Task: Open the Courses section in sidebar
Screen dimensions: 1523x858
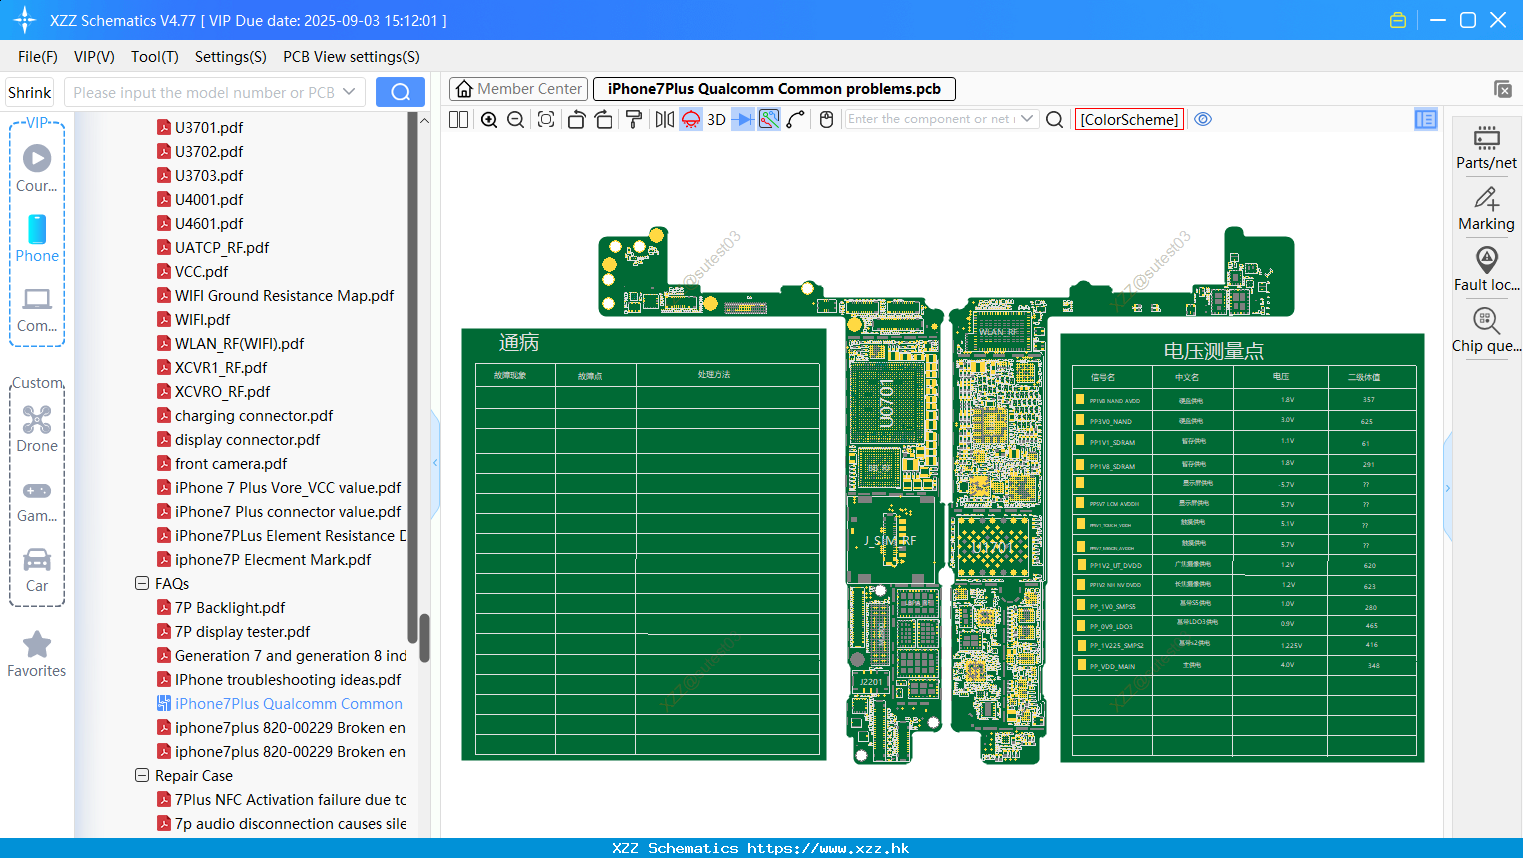Action: point(37,168)
